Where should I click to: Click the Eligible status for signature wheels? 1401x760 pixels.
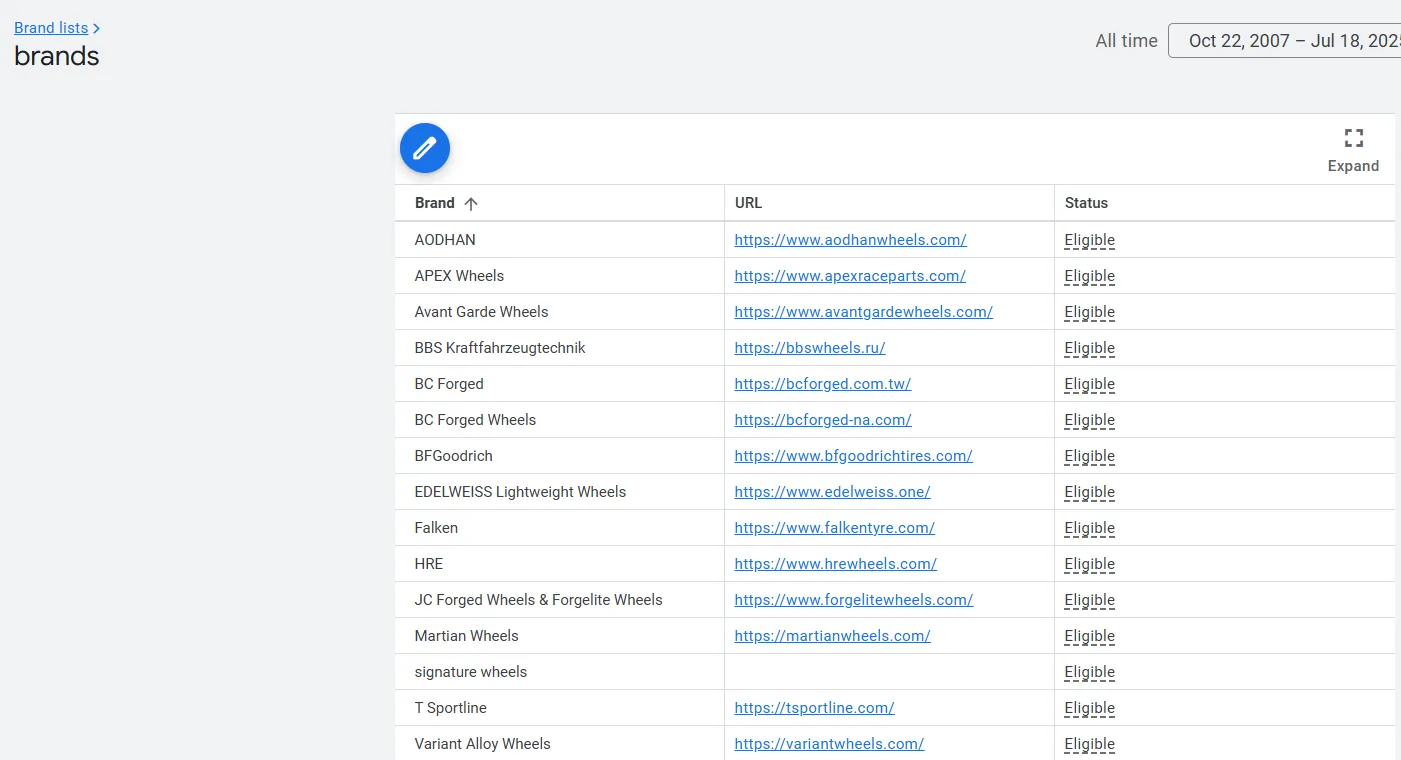(1089, 671)
